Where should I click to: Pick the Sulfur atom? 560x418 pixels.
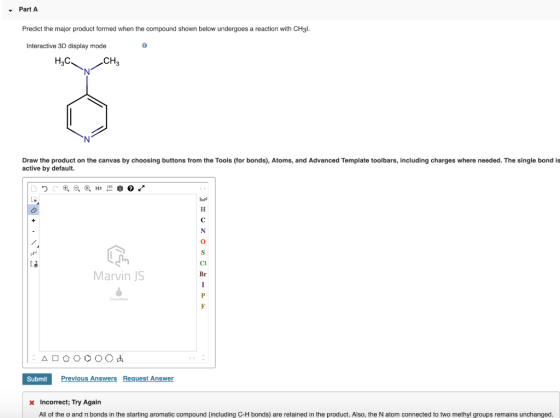pyautogui.click(x=203, y=252)
